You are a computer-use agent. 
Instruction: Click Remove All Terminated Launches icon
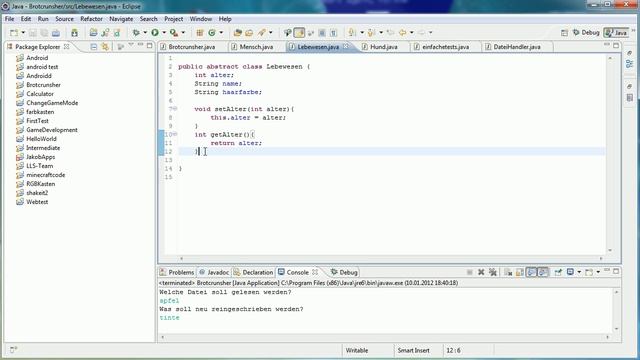click(x=493, y=272)
